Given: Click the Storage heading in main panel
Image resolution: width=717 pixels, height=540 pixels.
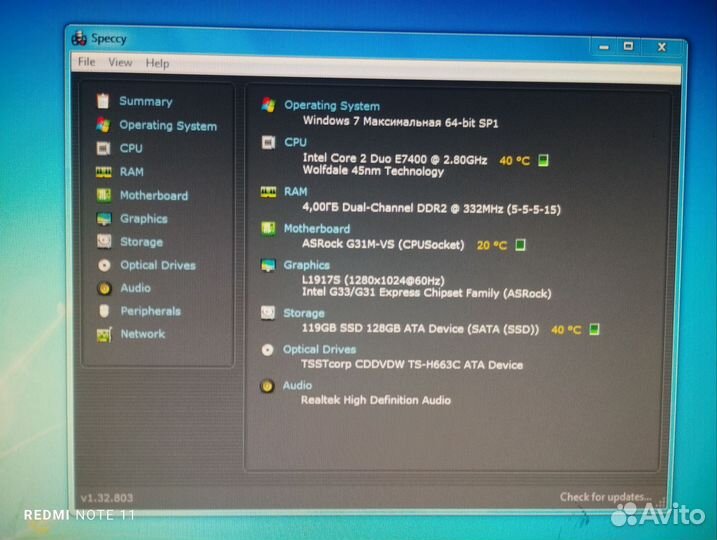Looking at the screenshot, I should 303,313.
